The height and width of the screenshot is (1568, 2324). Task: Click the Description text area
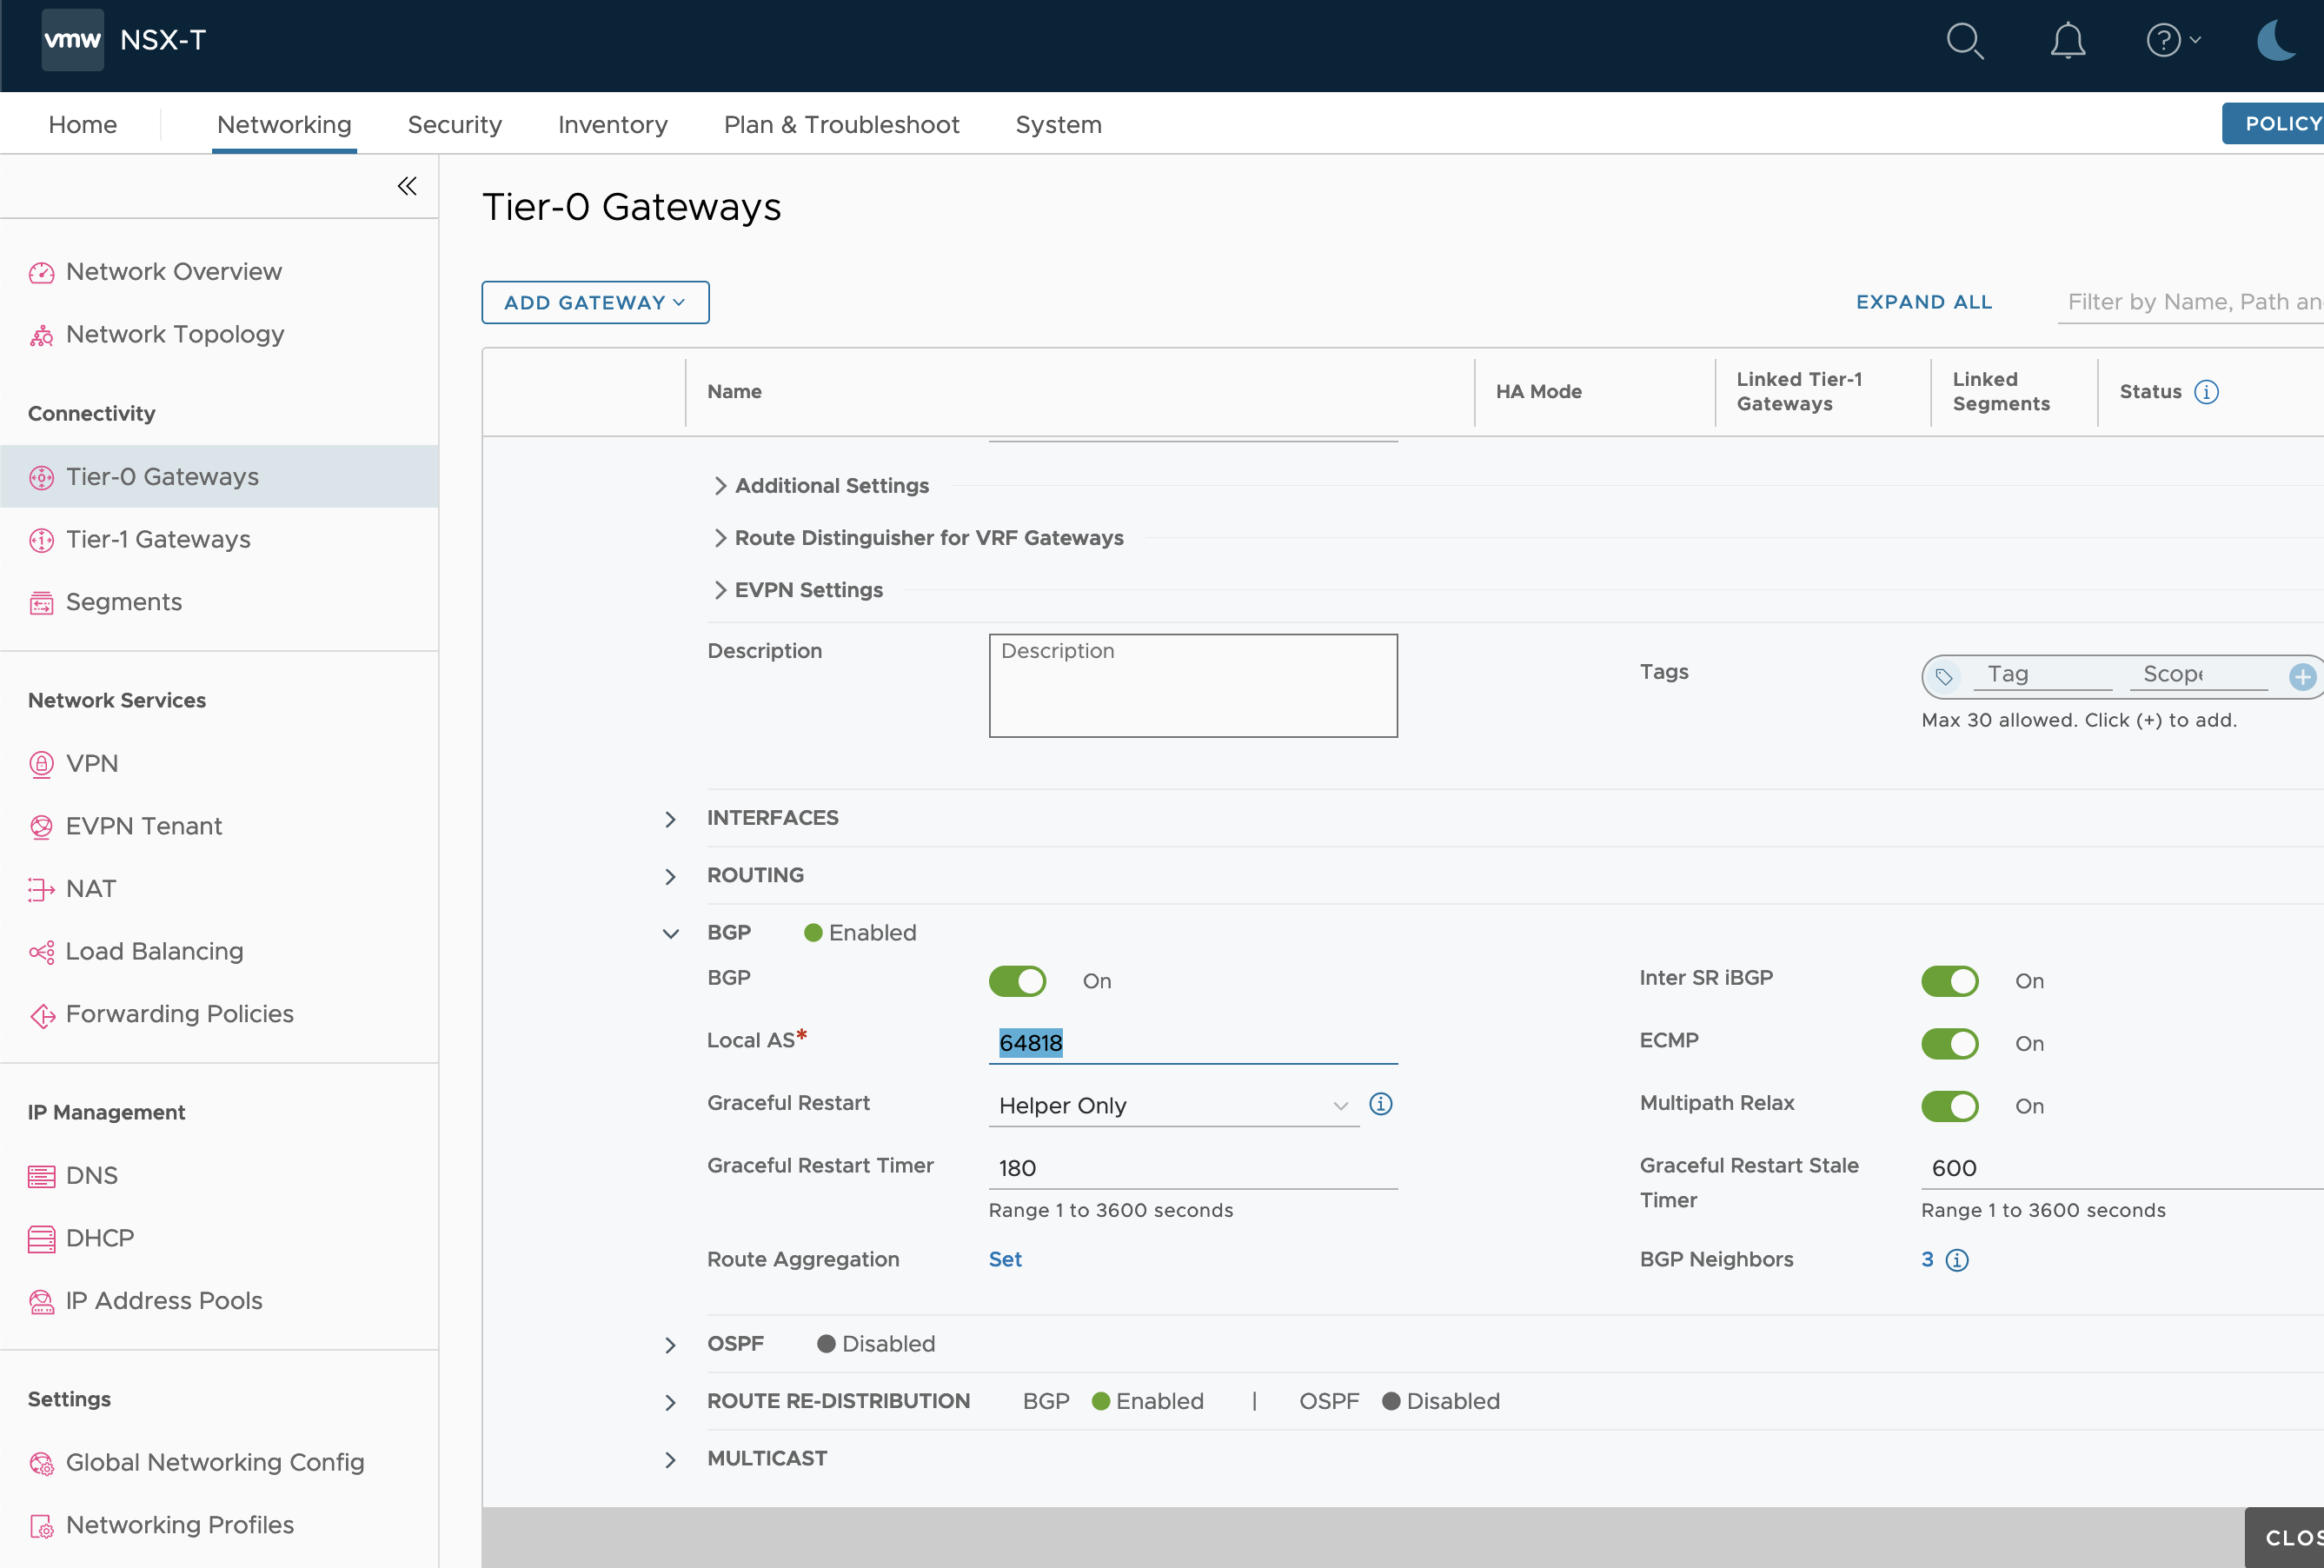tap(1193, 686)
